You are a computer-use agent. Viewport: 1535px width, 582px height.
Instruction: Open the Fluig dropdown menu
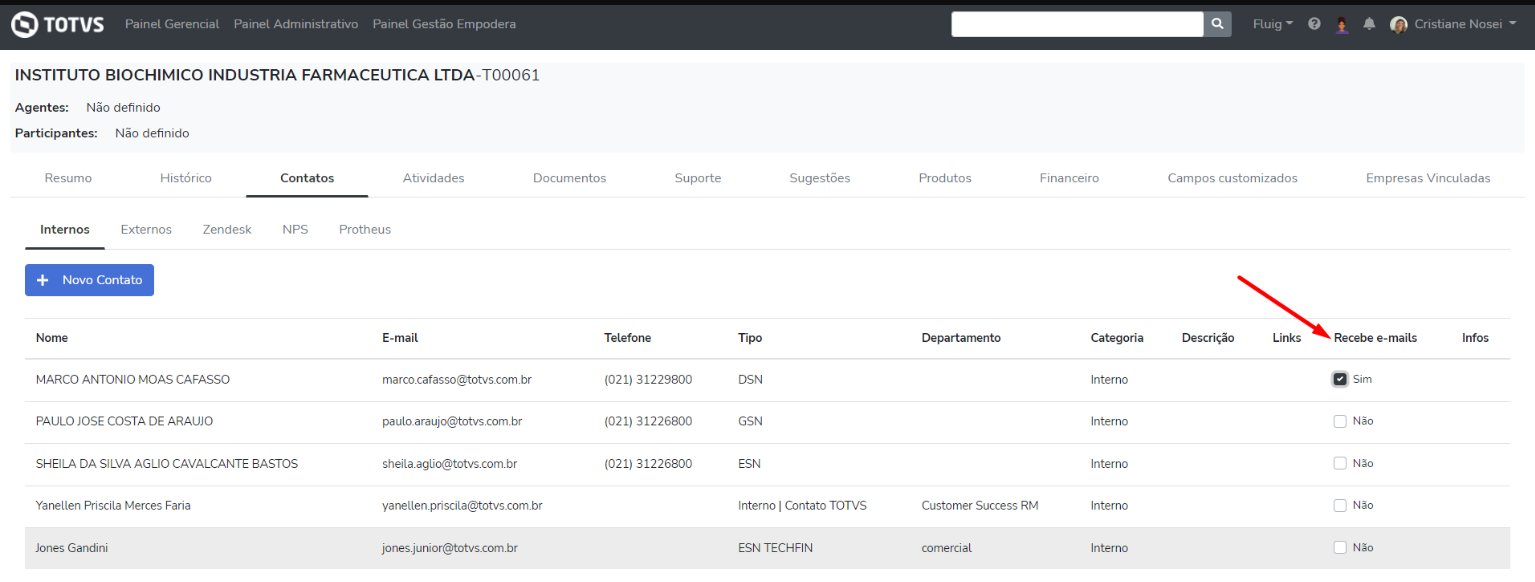point(1273,24)
